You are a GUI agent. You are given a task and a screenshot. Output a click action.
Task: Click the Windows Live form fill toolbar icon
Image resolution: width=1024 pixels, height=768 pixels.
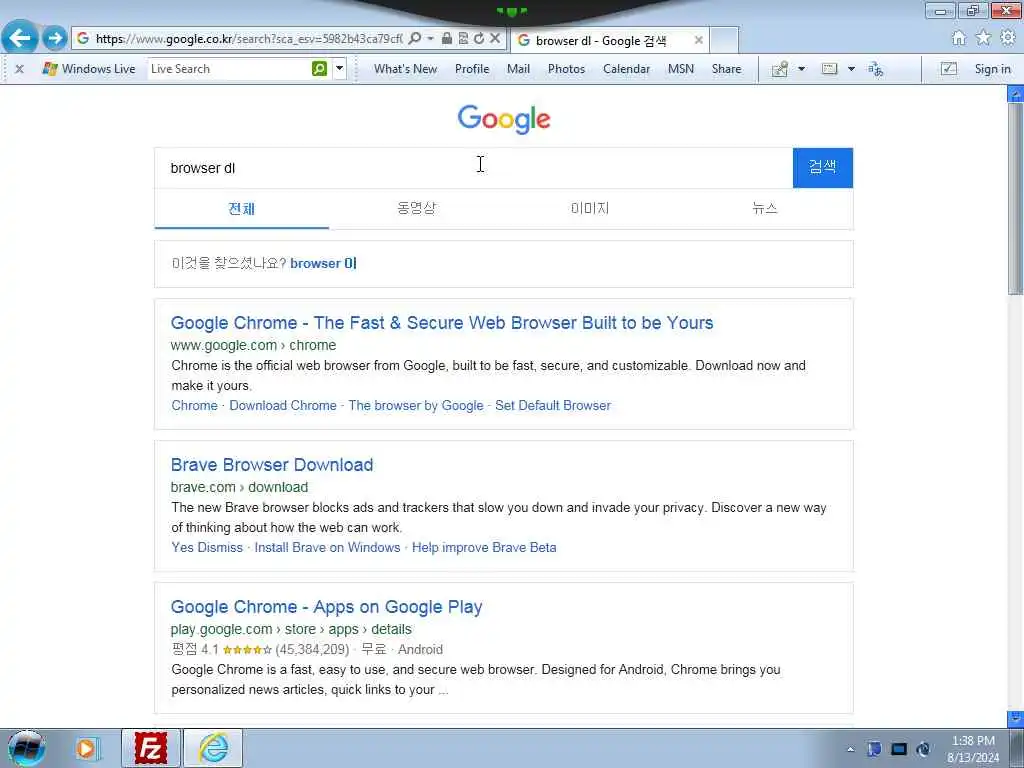click(829, 69)
